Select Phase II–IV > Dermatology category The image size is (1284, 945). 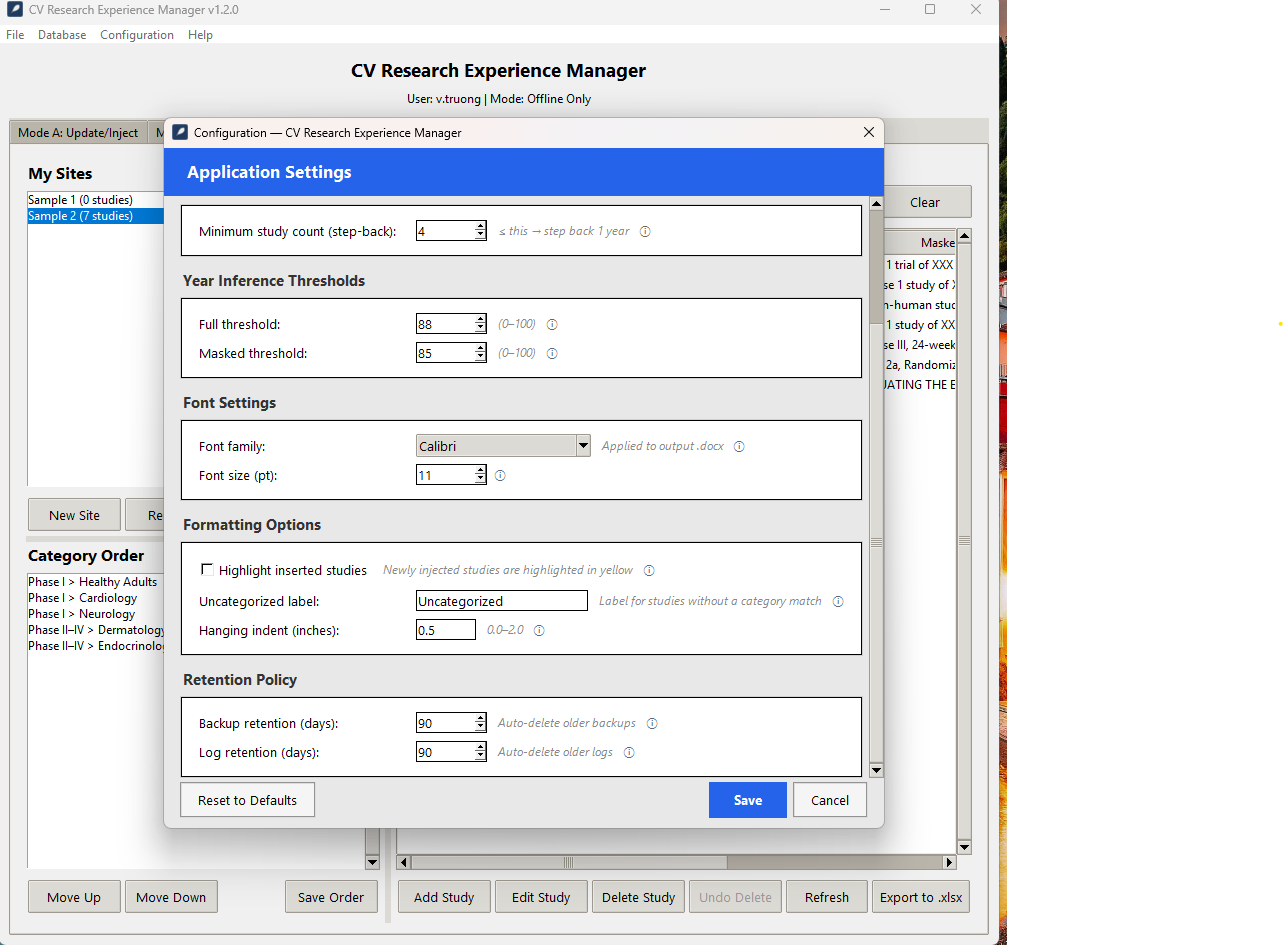coord(95,630)
